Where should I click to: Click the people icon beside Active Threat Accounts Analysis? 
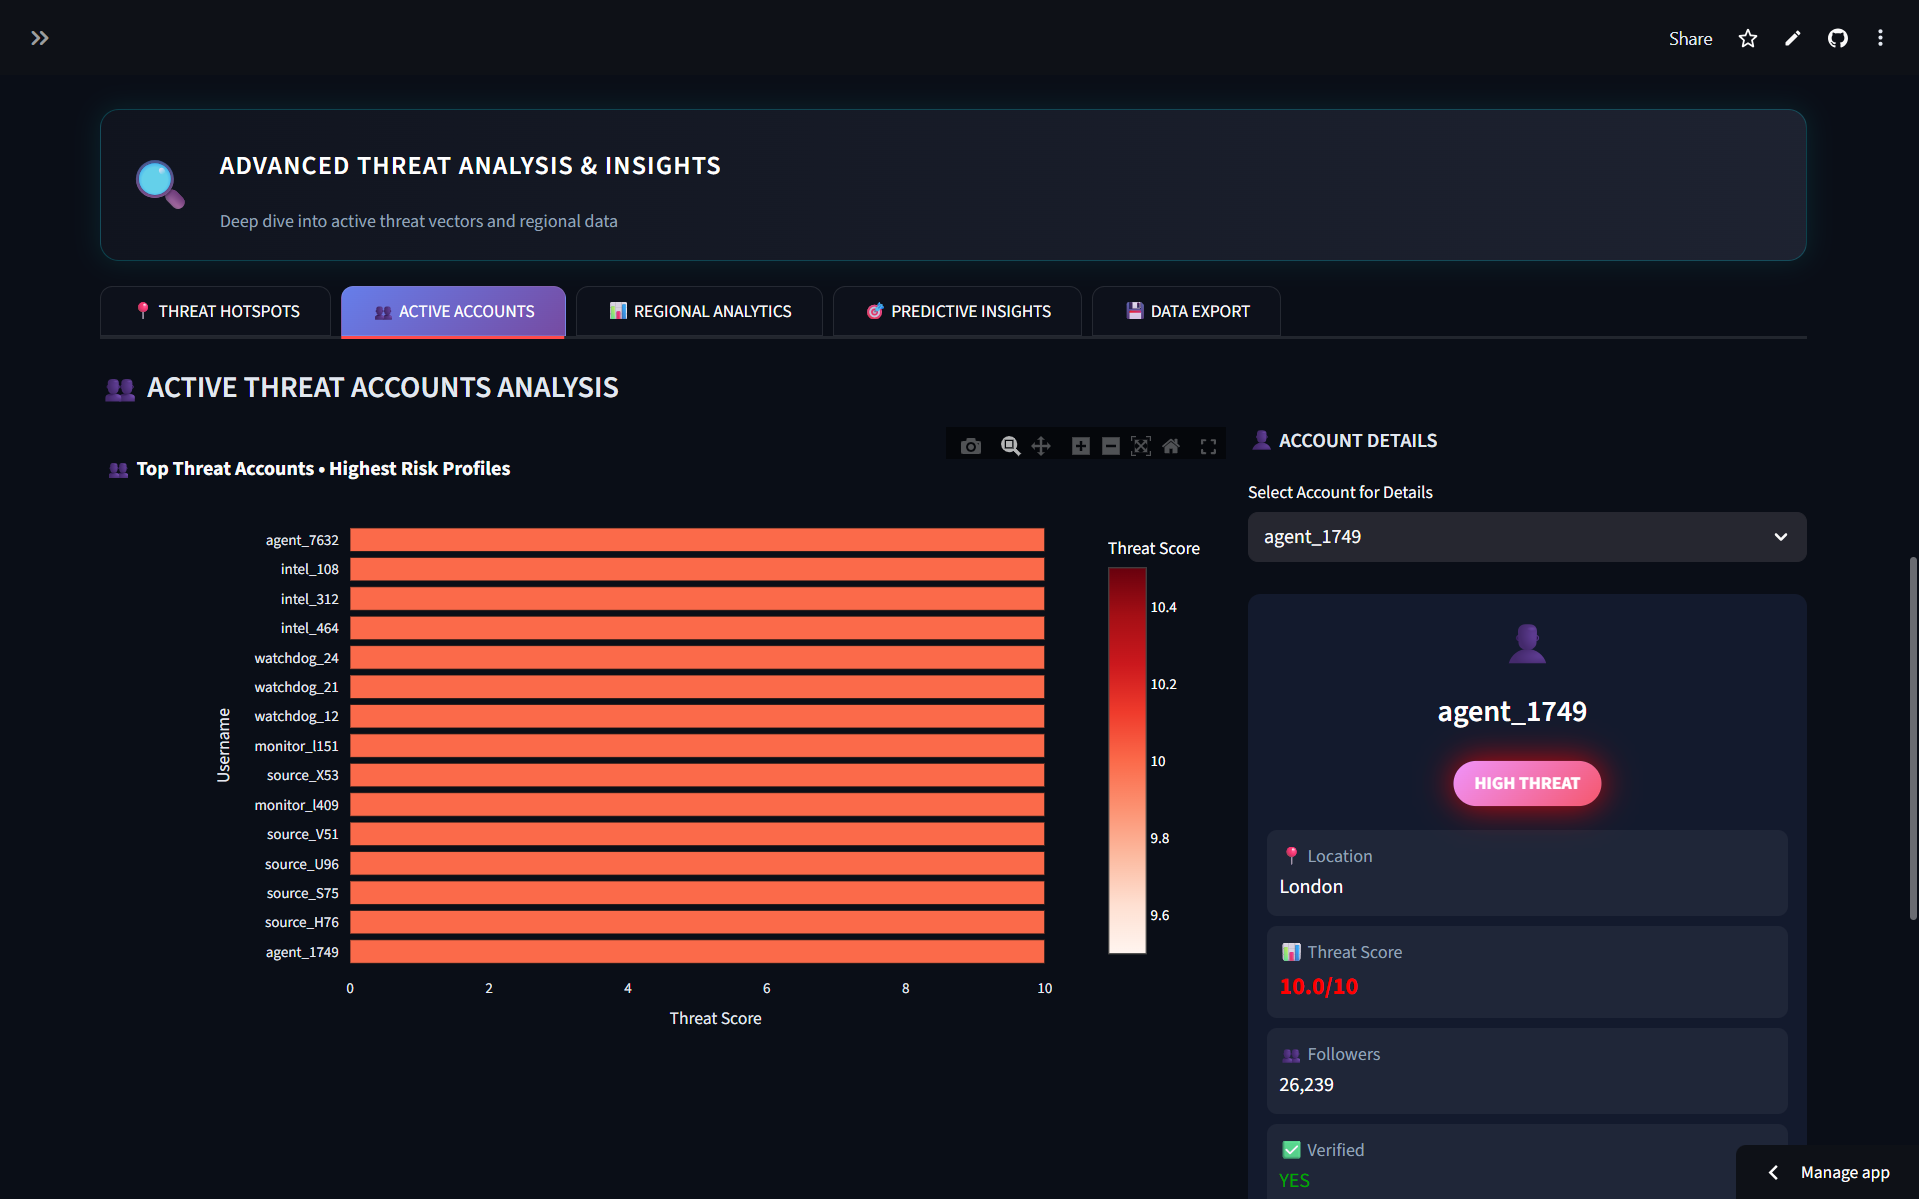pyautogui.click(x=120, y=389)
